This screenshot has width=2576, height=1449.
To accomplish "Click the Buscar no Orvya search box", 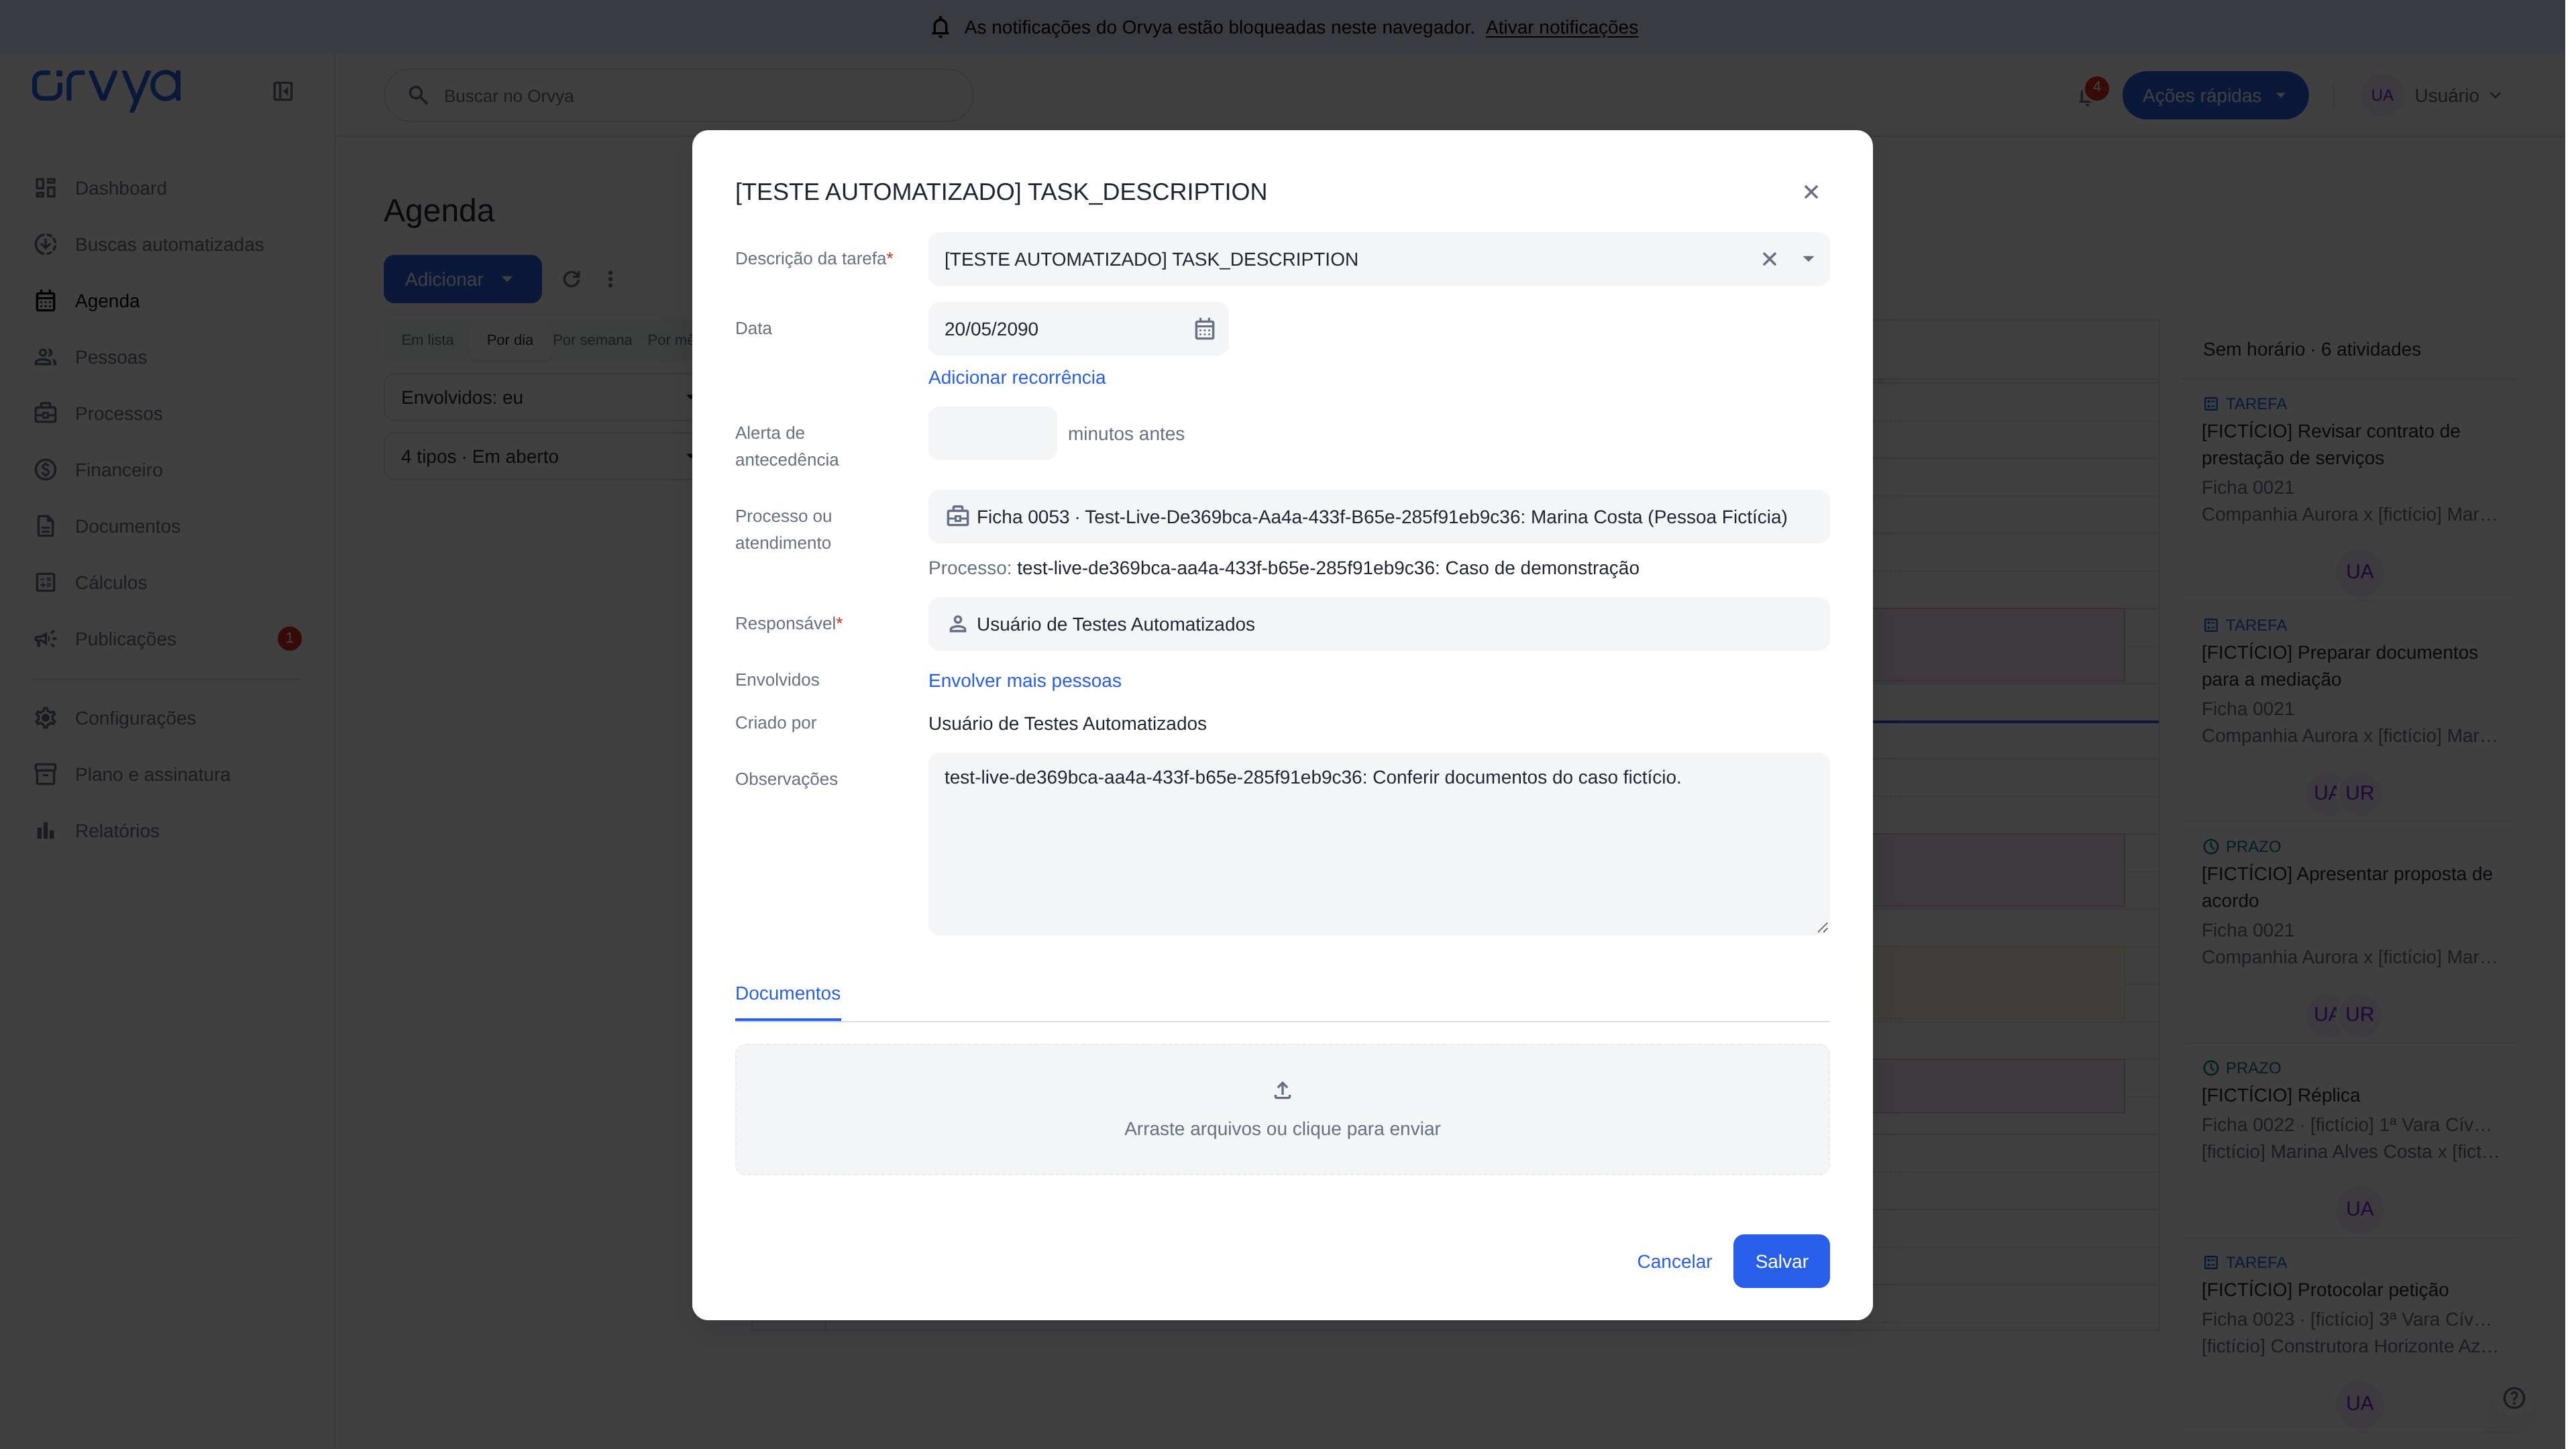I will (x=678, y=95).
